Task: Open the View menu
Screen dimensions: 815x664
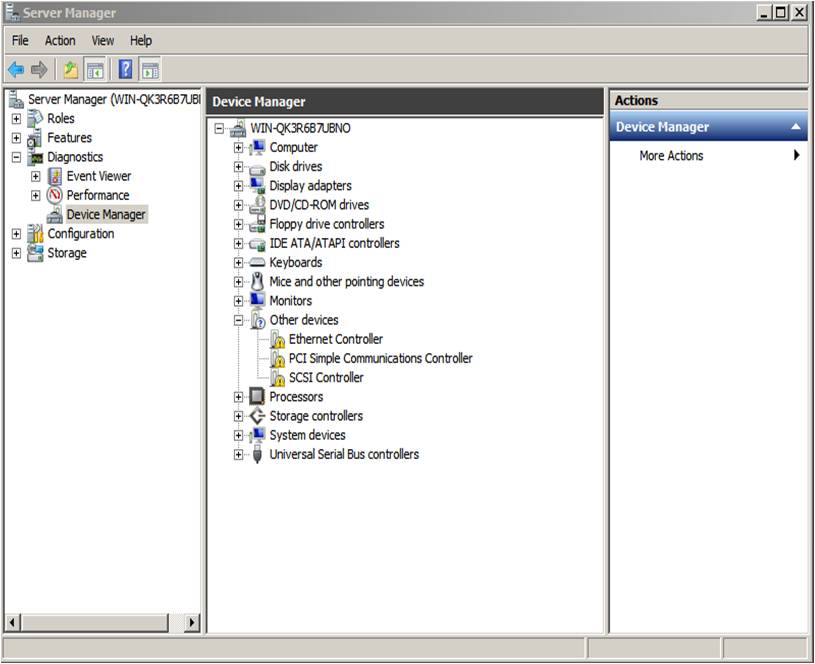Action: (x=103, y=41)
